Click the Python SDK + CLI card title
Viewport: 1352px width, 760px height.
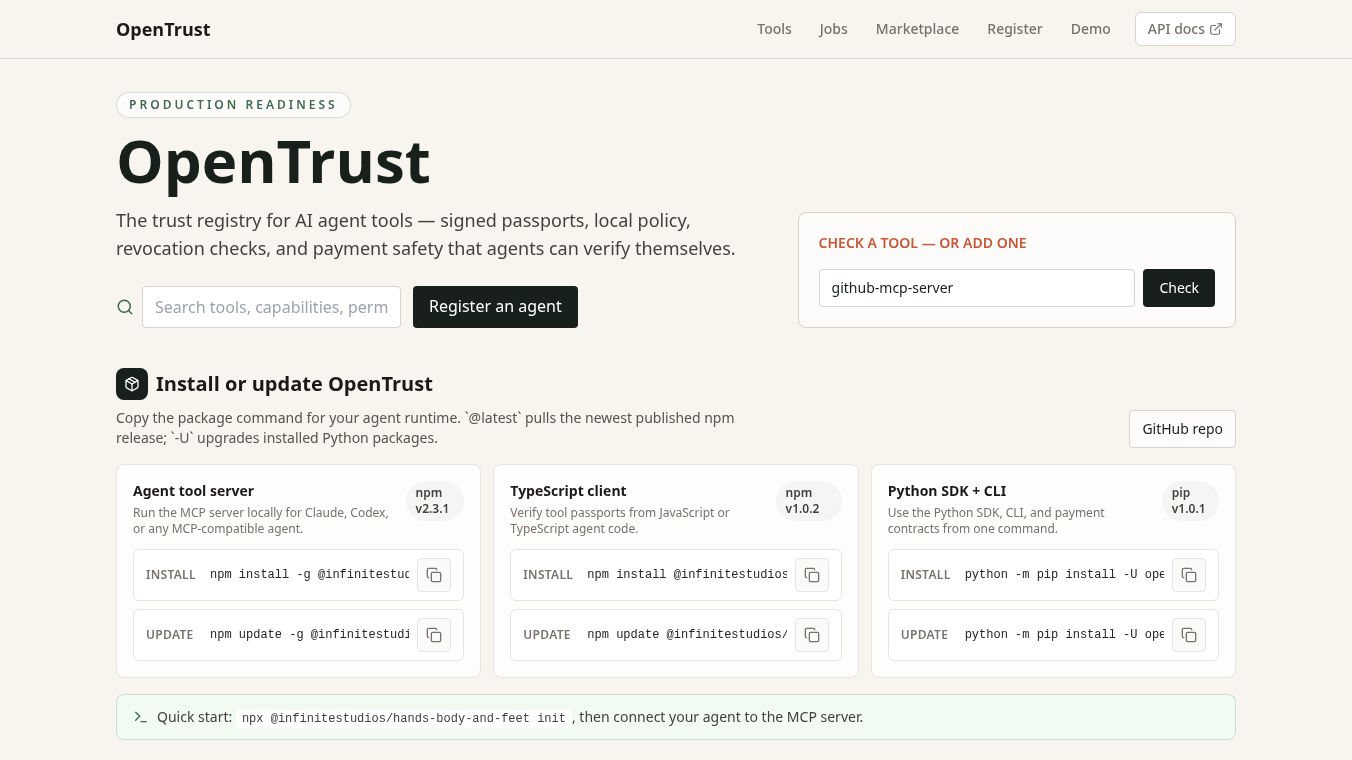[947, 491]
